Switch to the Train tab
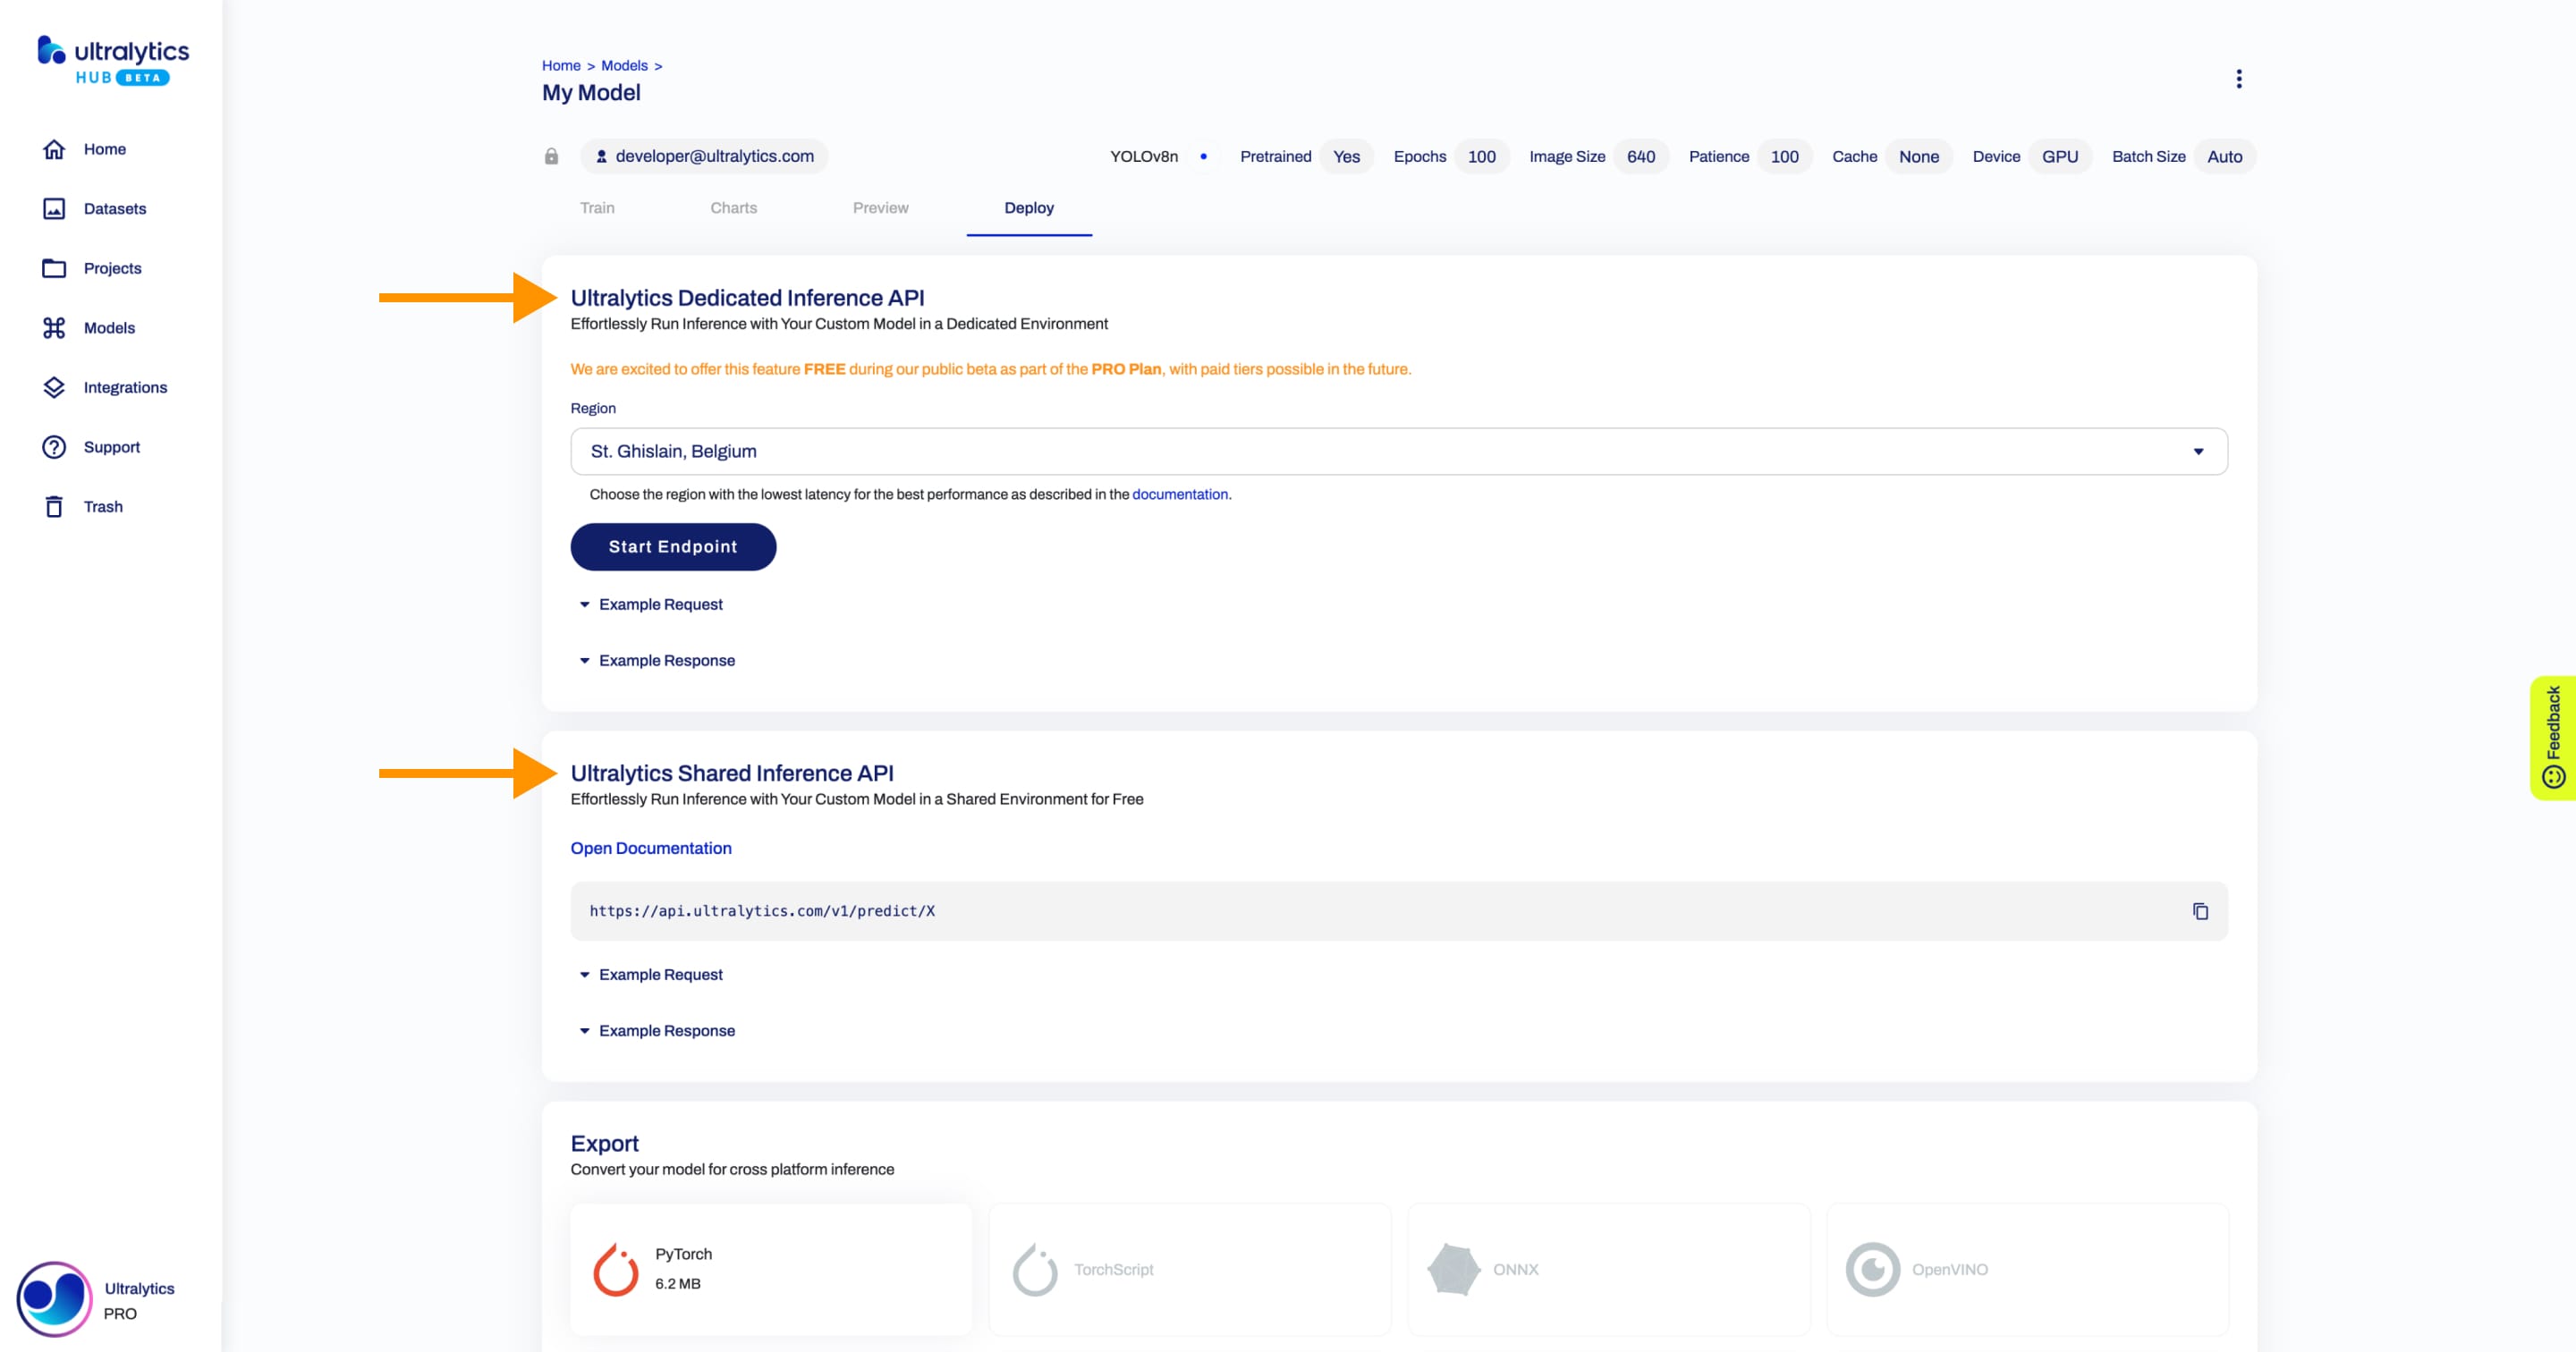Viewport: 2576px width, 1352px height. (598, 207)
